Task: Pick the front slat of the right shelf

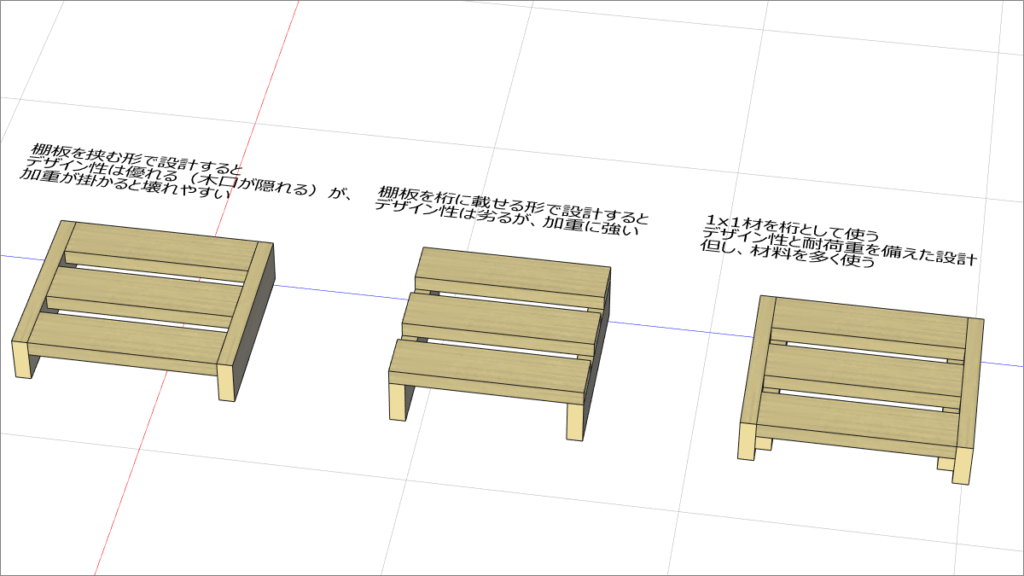Action: (855, 418)
